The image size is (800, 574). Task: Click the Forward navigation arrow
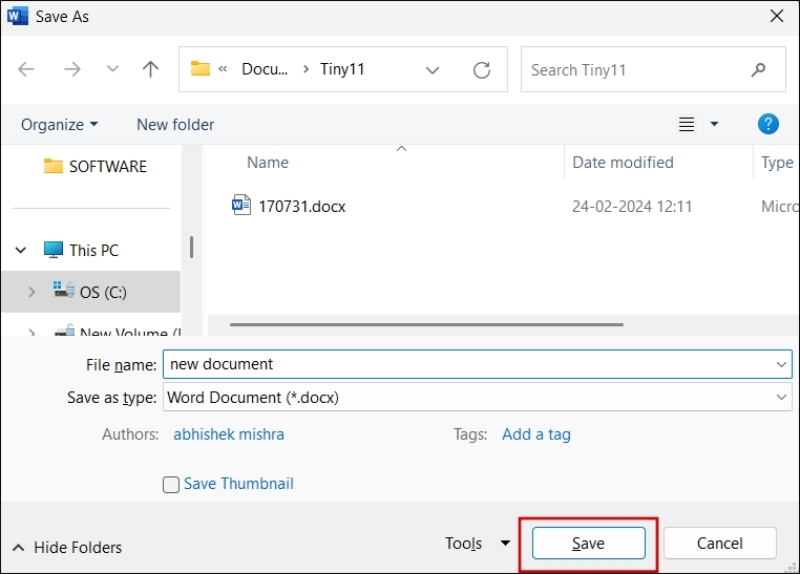click(72, 69)
